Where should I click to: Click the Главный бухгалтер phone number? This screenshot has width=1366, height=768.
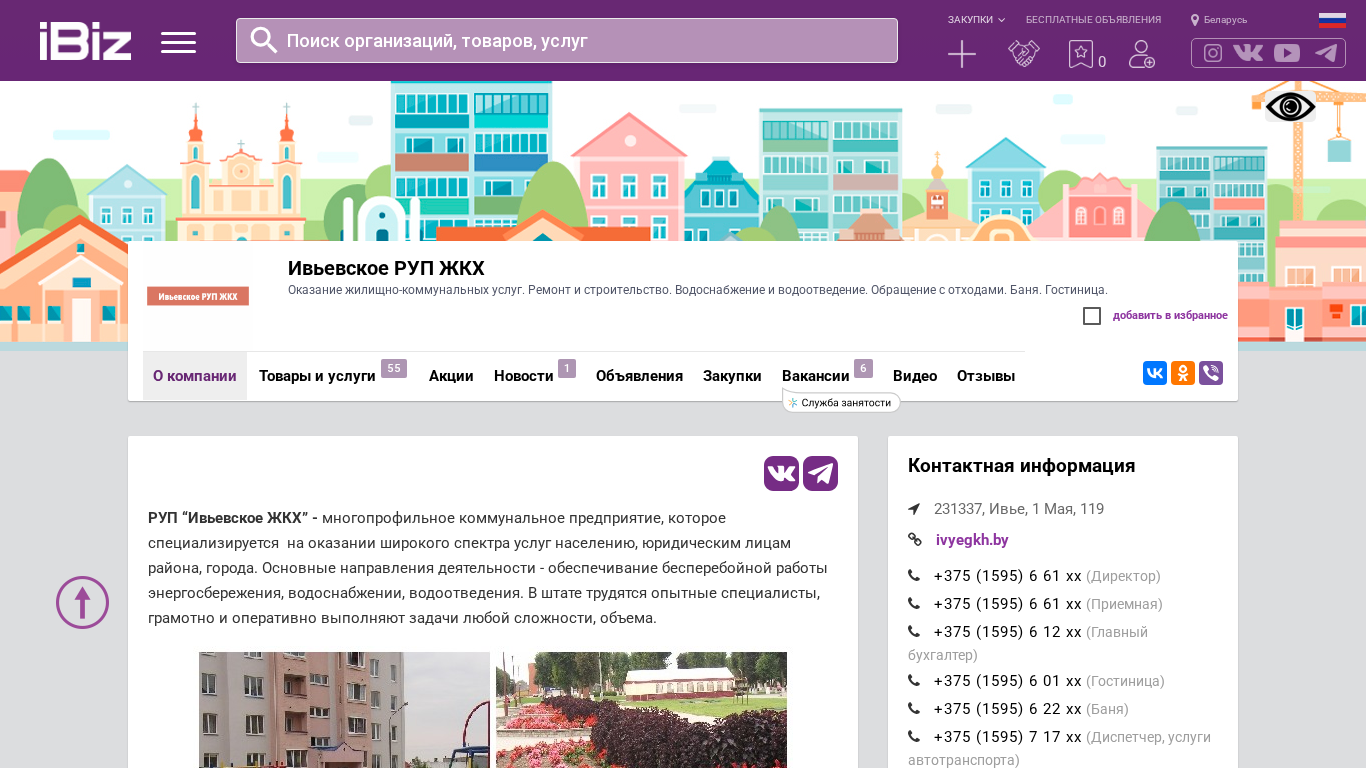click(1007, 632)
